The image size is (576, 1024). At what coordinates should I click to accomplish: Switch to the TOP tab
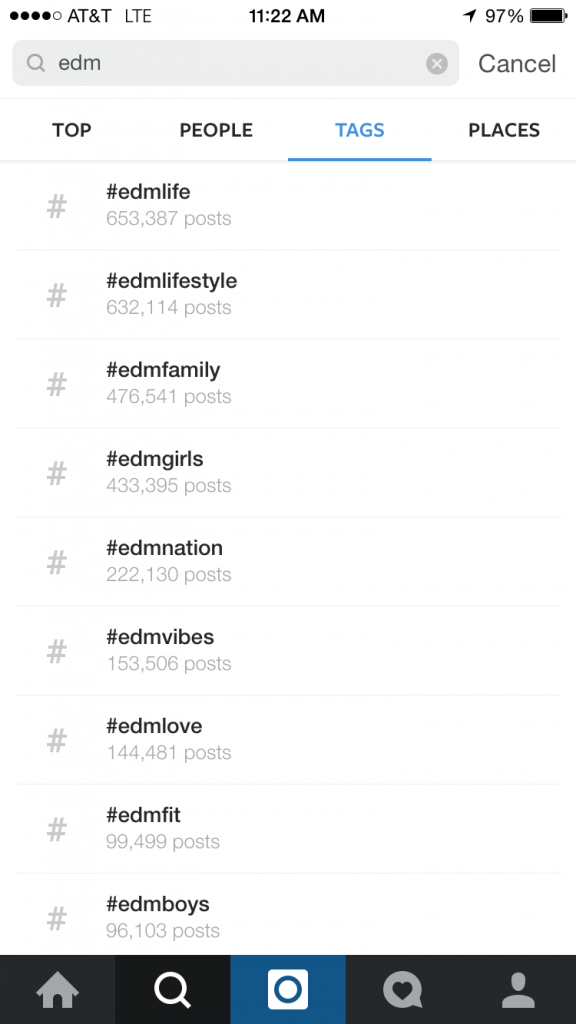(x=72, y=130)
